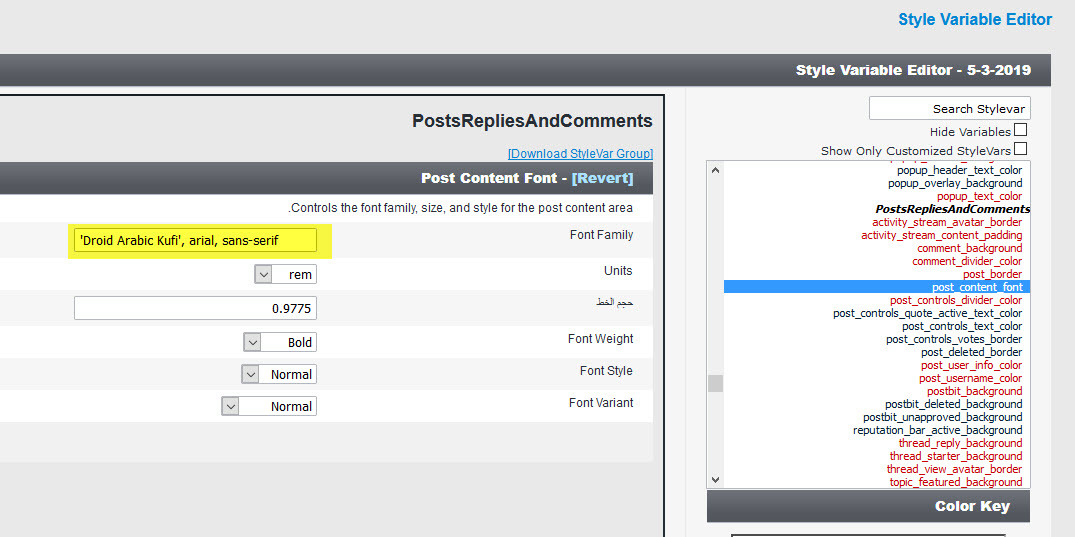Image resolution: width=1075 pixels, height=537 pixels.
Task: Enable Show Only Customized StyleVars checkbox
Action: pyautogui.click(x=1020, y=149)
